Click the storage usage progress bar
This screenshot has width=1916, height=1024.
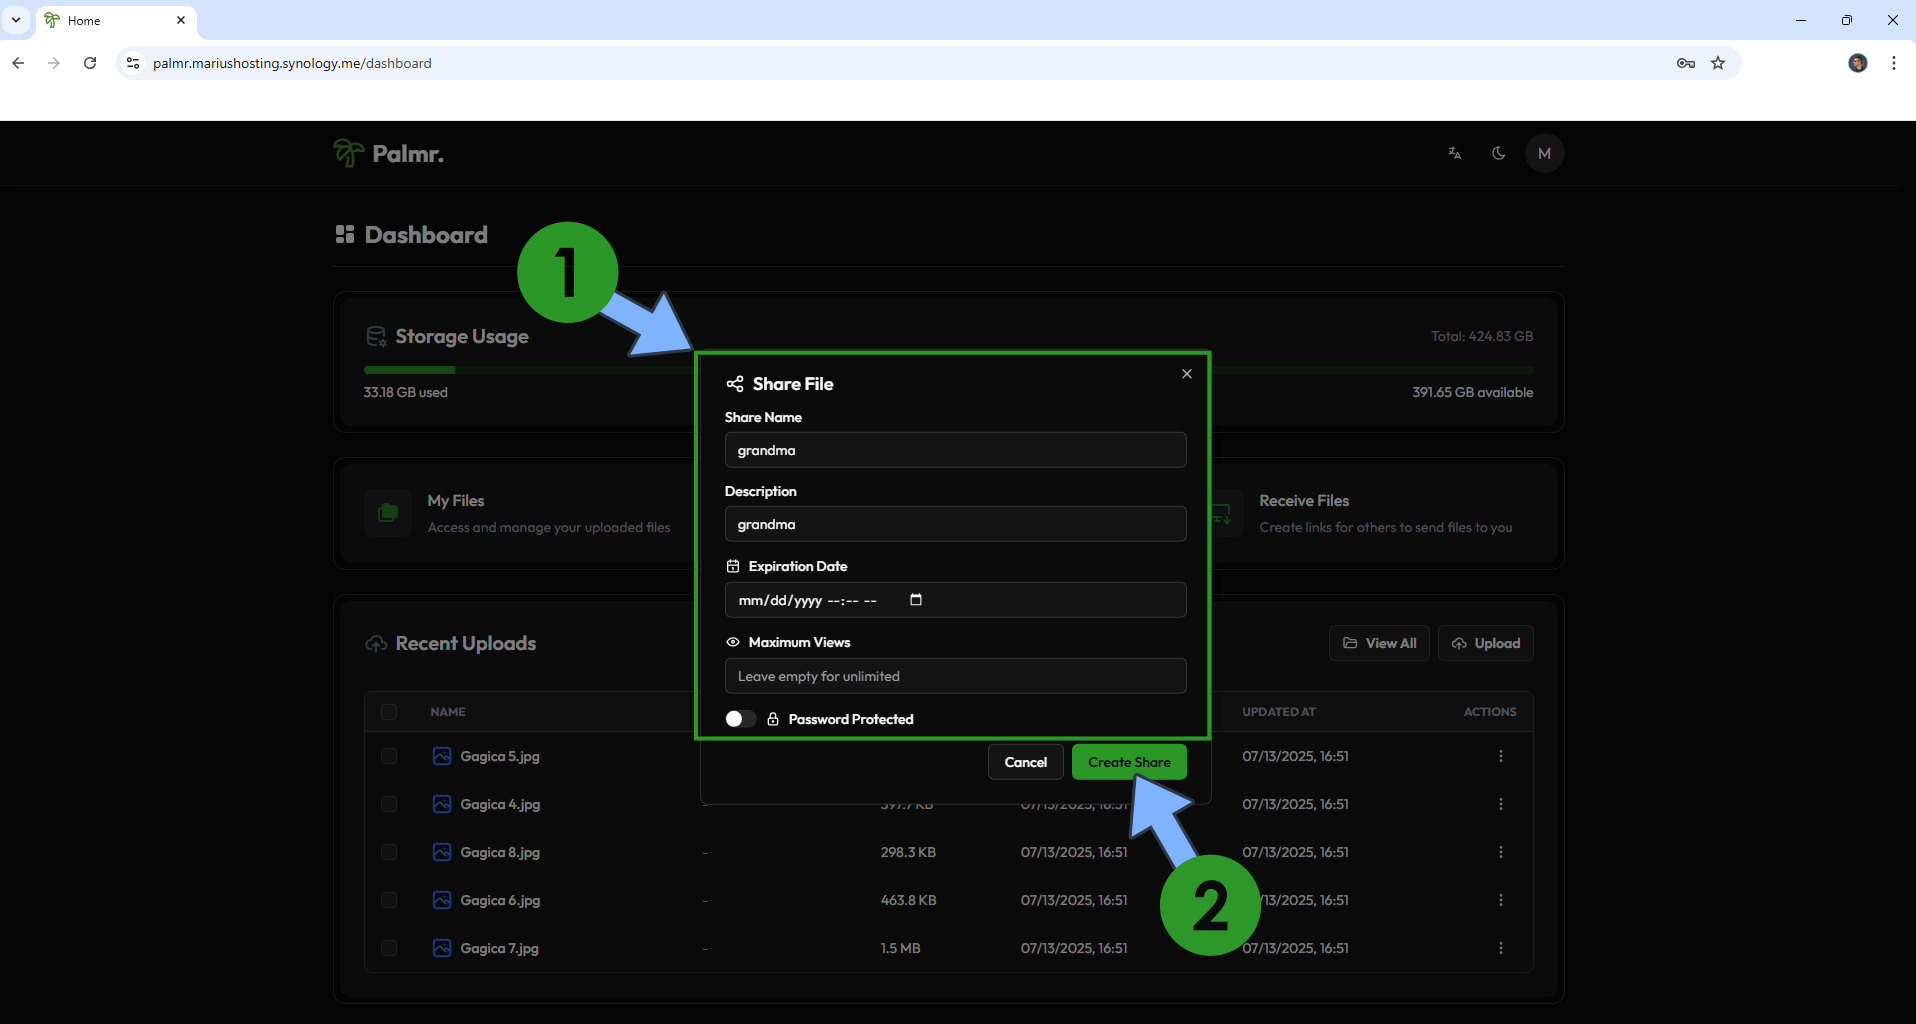pyautogui.click(x=948, y=370)
